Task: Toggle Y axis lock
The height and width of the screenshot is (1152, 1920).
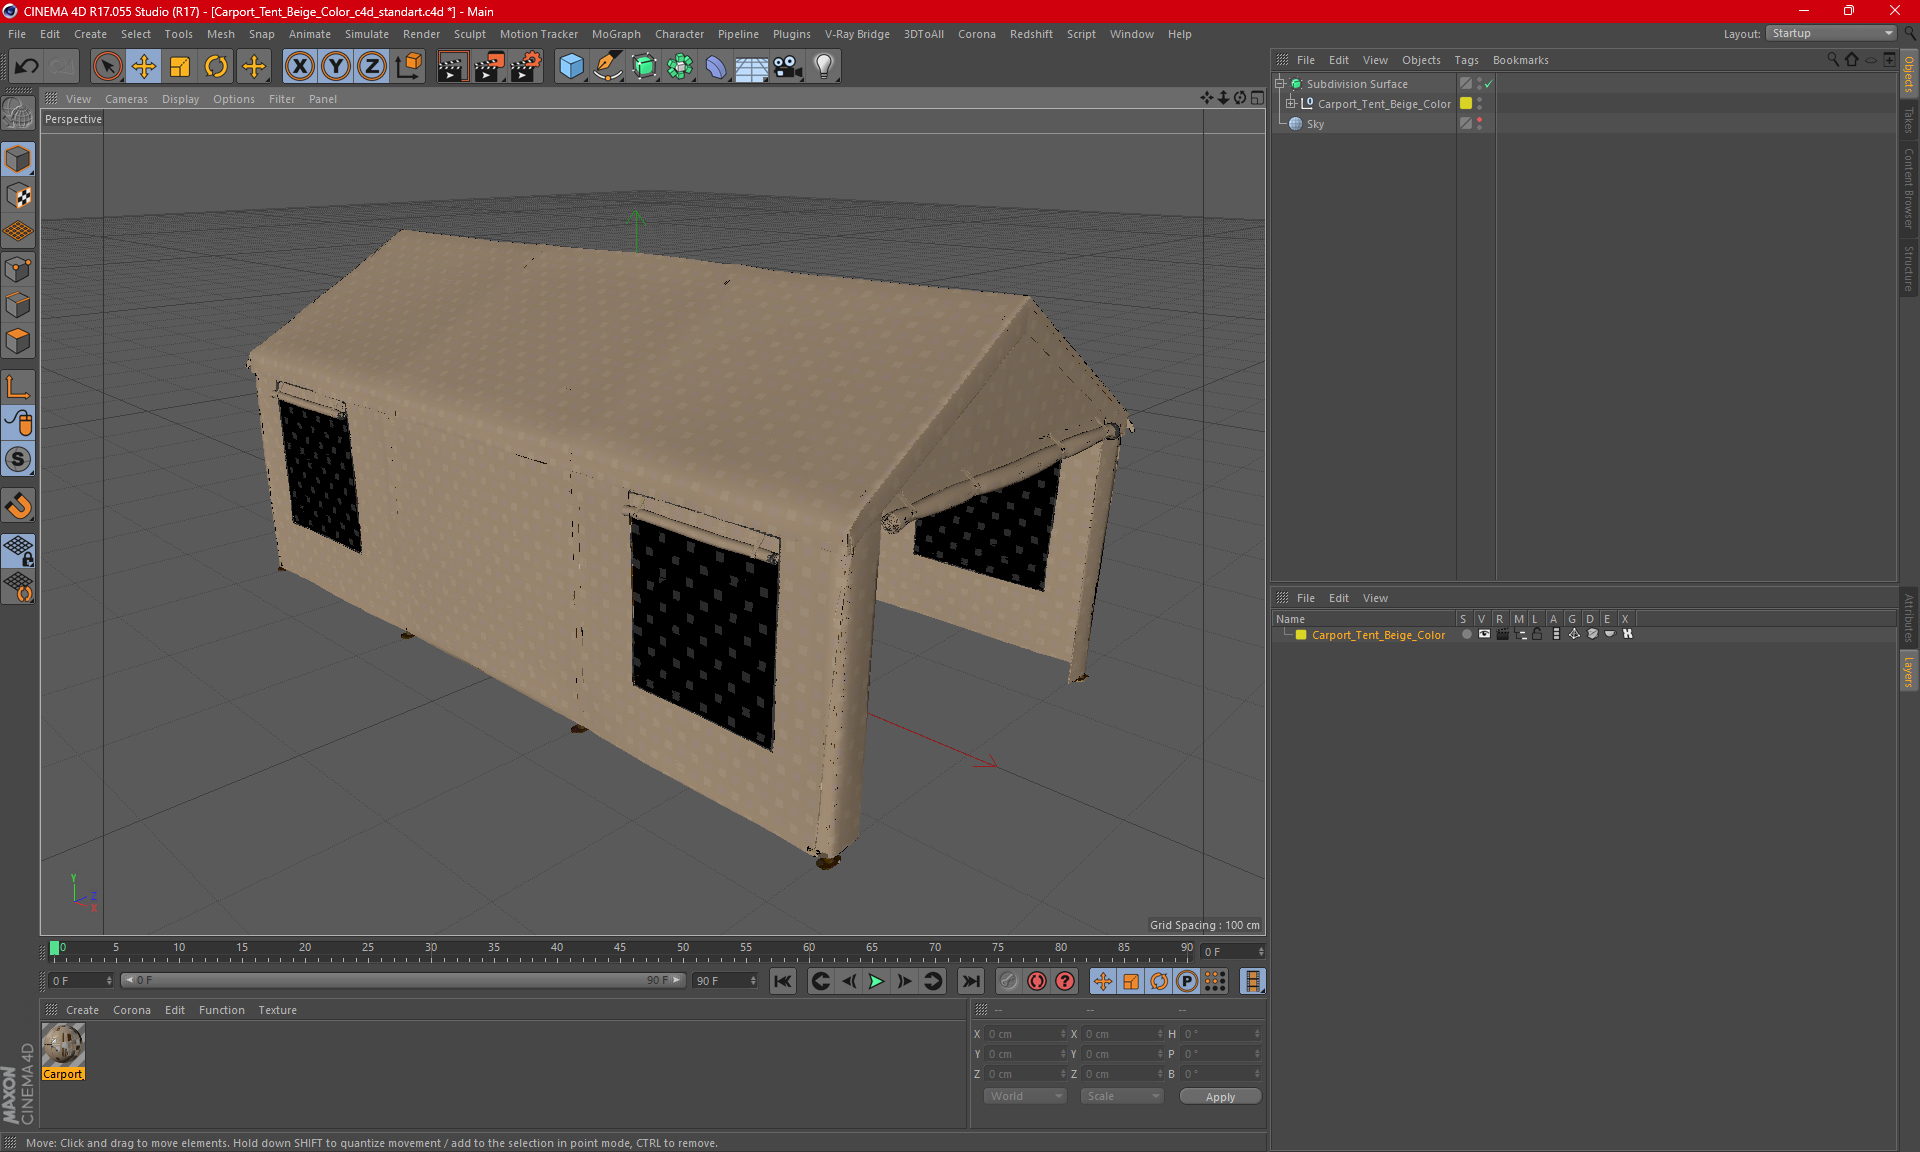Action: click(x=336, y=67)
